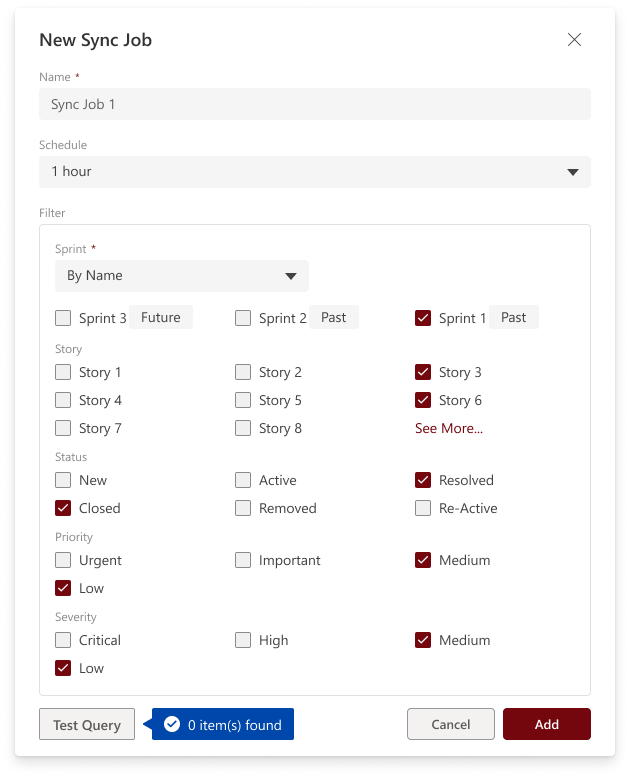Toggle the High severity checkbox

pos(243,640)
